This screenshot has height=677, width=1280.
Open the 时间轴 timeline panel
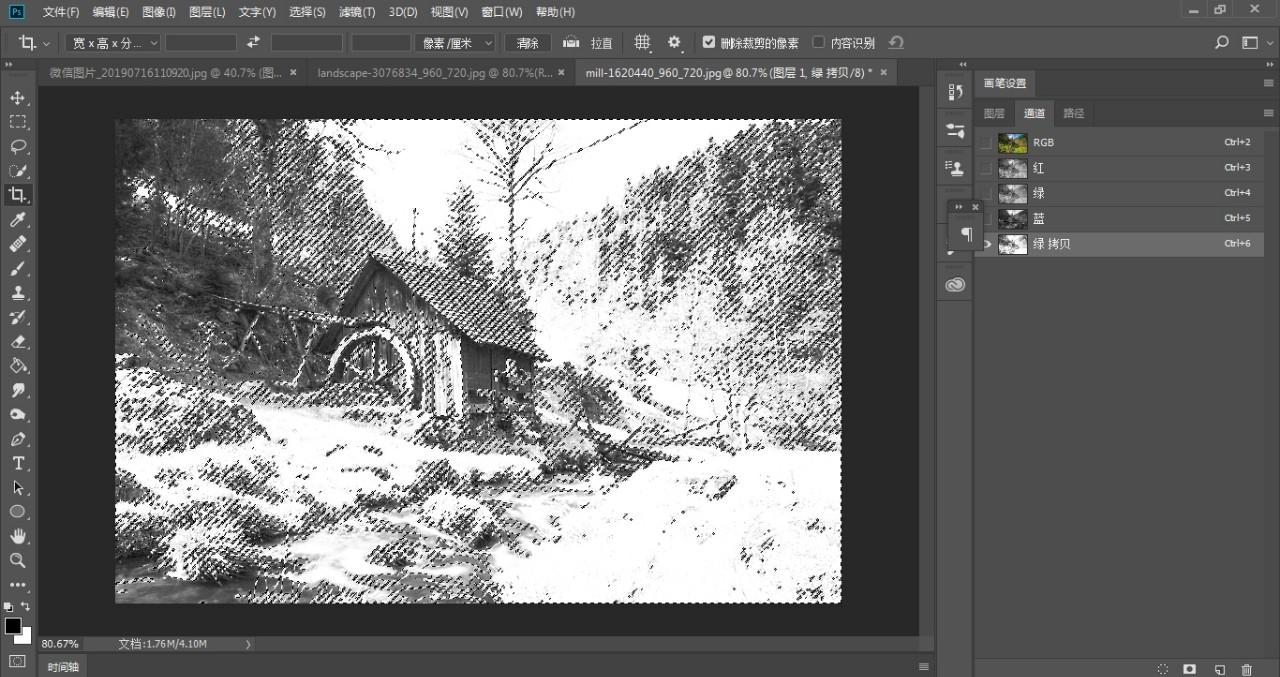(x=62, y=666)
